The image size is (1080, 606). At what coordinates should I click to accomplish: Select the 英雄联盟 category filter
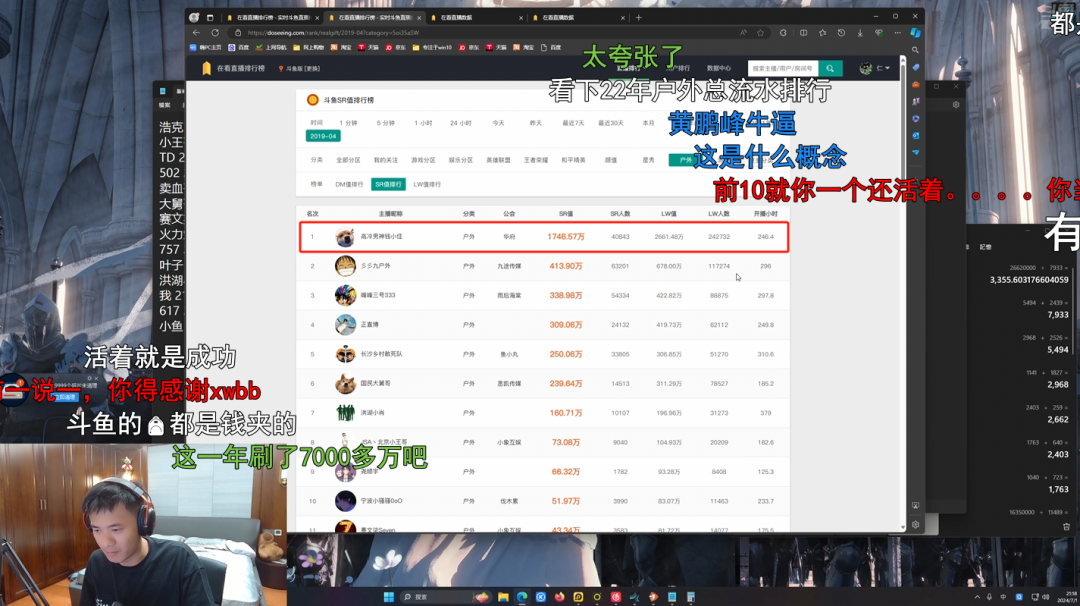click(498, 160)
